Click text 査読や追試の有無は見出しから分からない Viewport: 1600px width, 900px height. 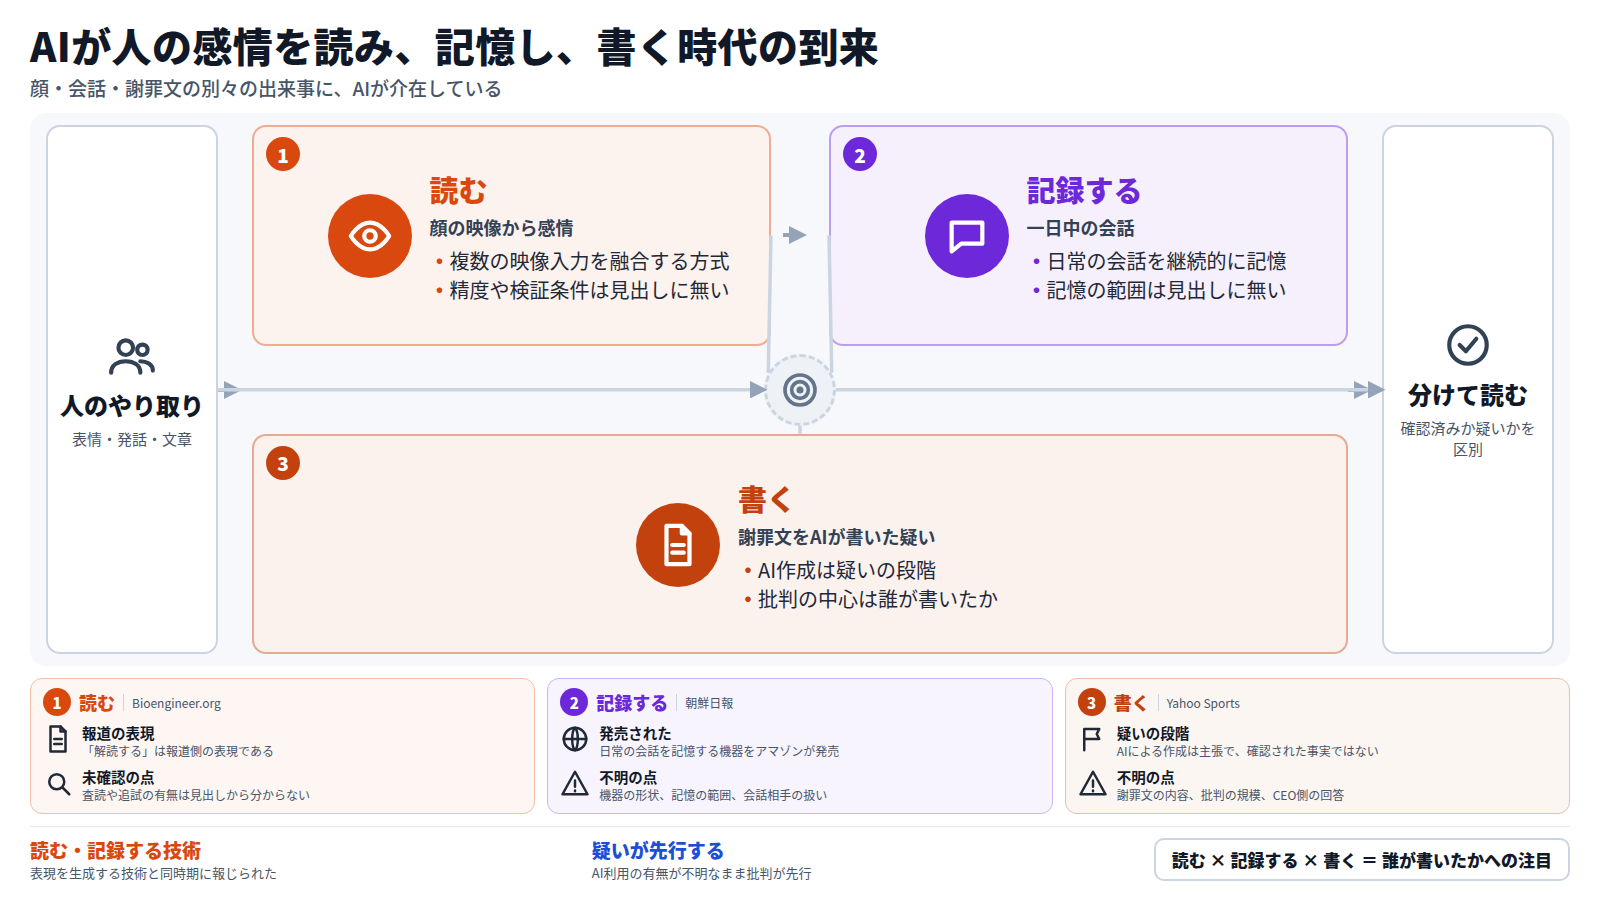coord(196,795)
